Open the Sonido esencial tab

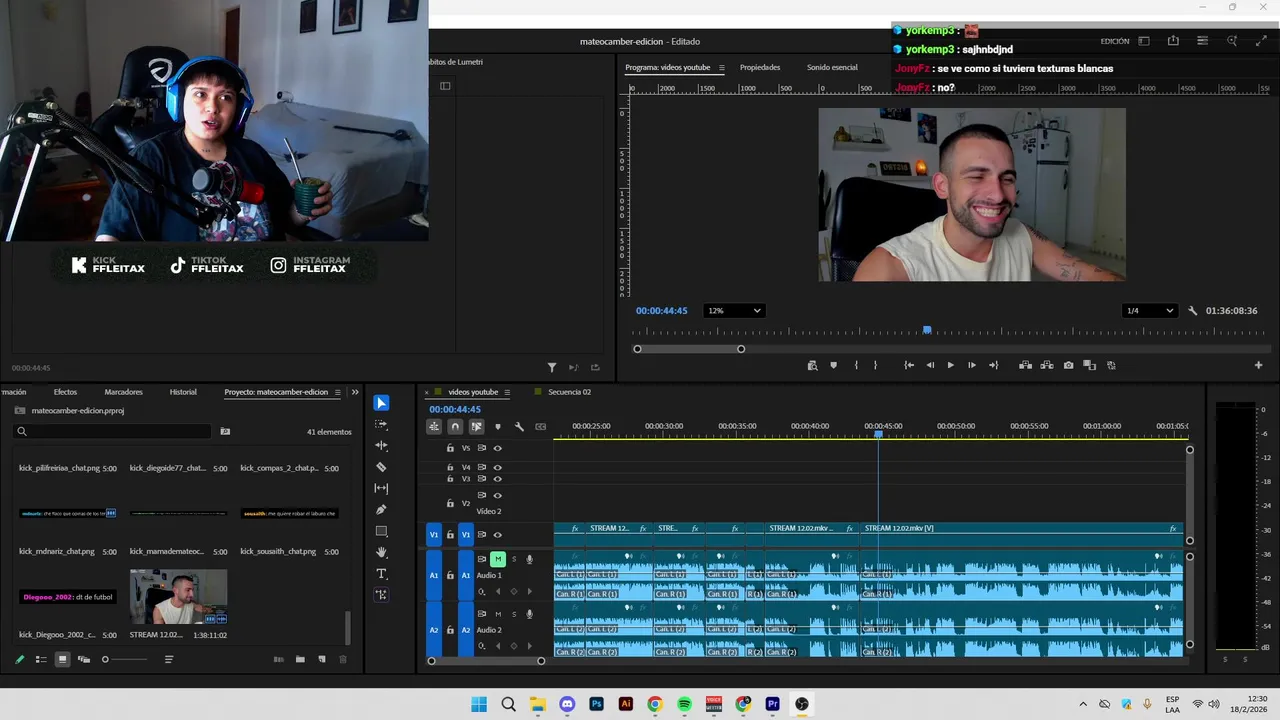[832, 68]
